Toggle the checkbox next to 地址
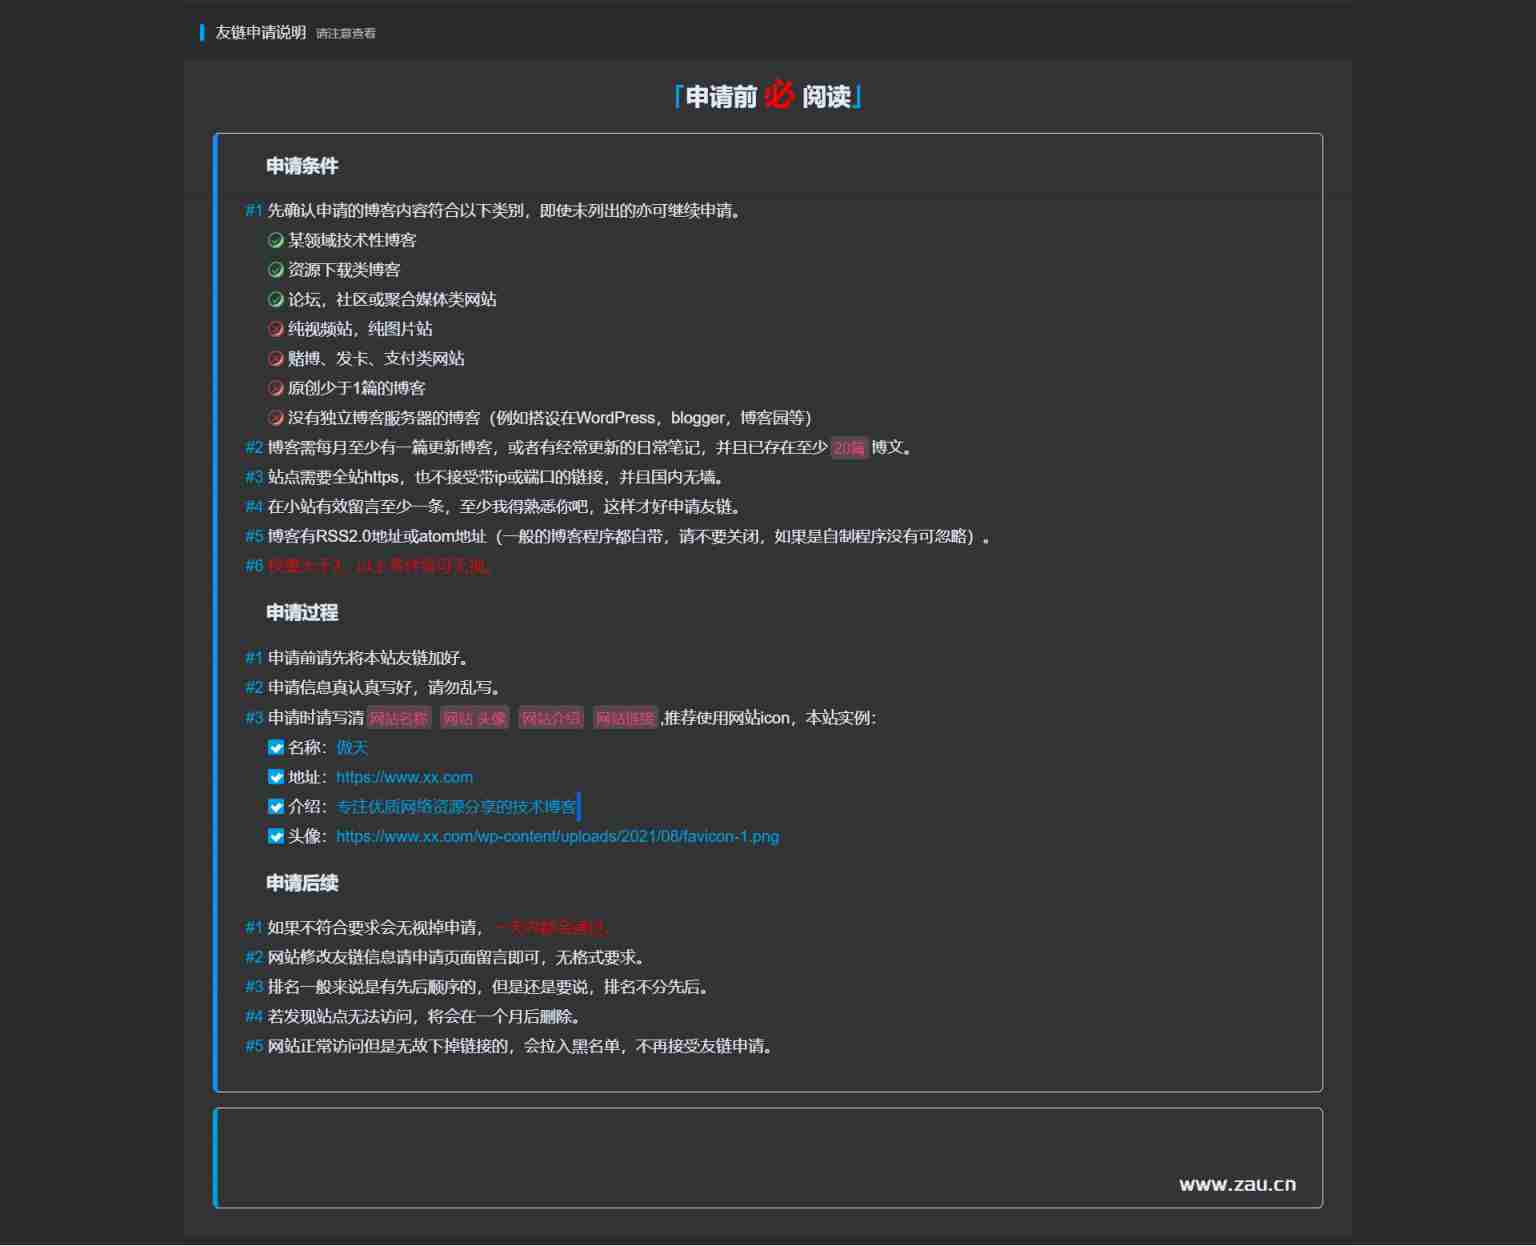 coord(276,777)
